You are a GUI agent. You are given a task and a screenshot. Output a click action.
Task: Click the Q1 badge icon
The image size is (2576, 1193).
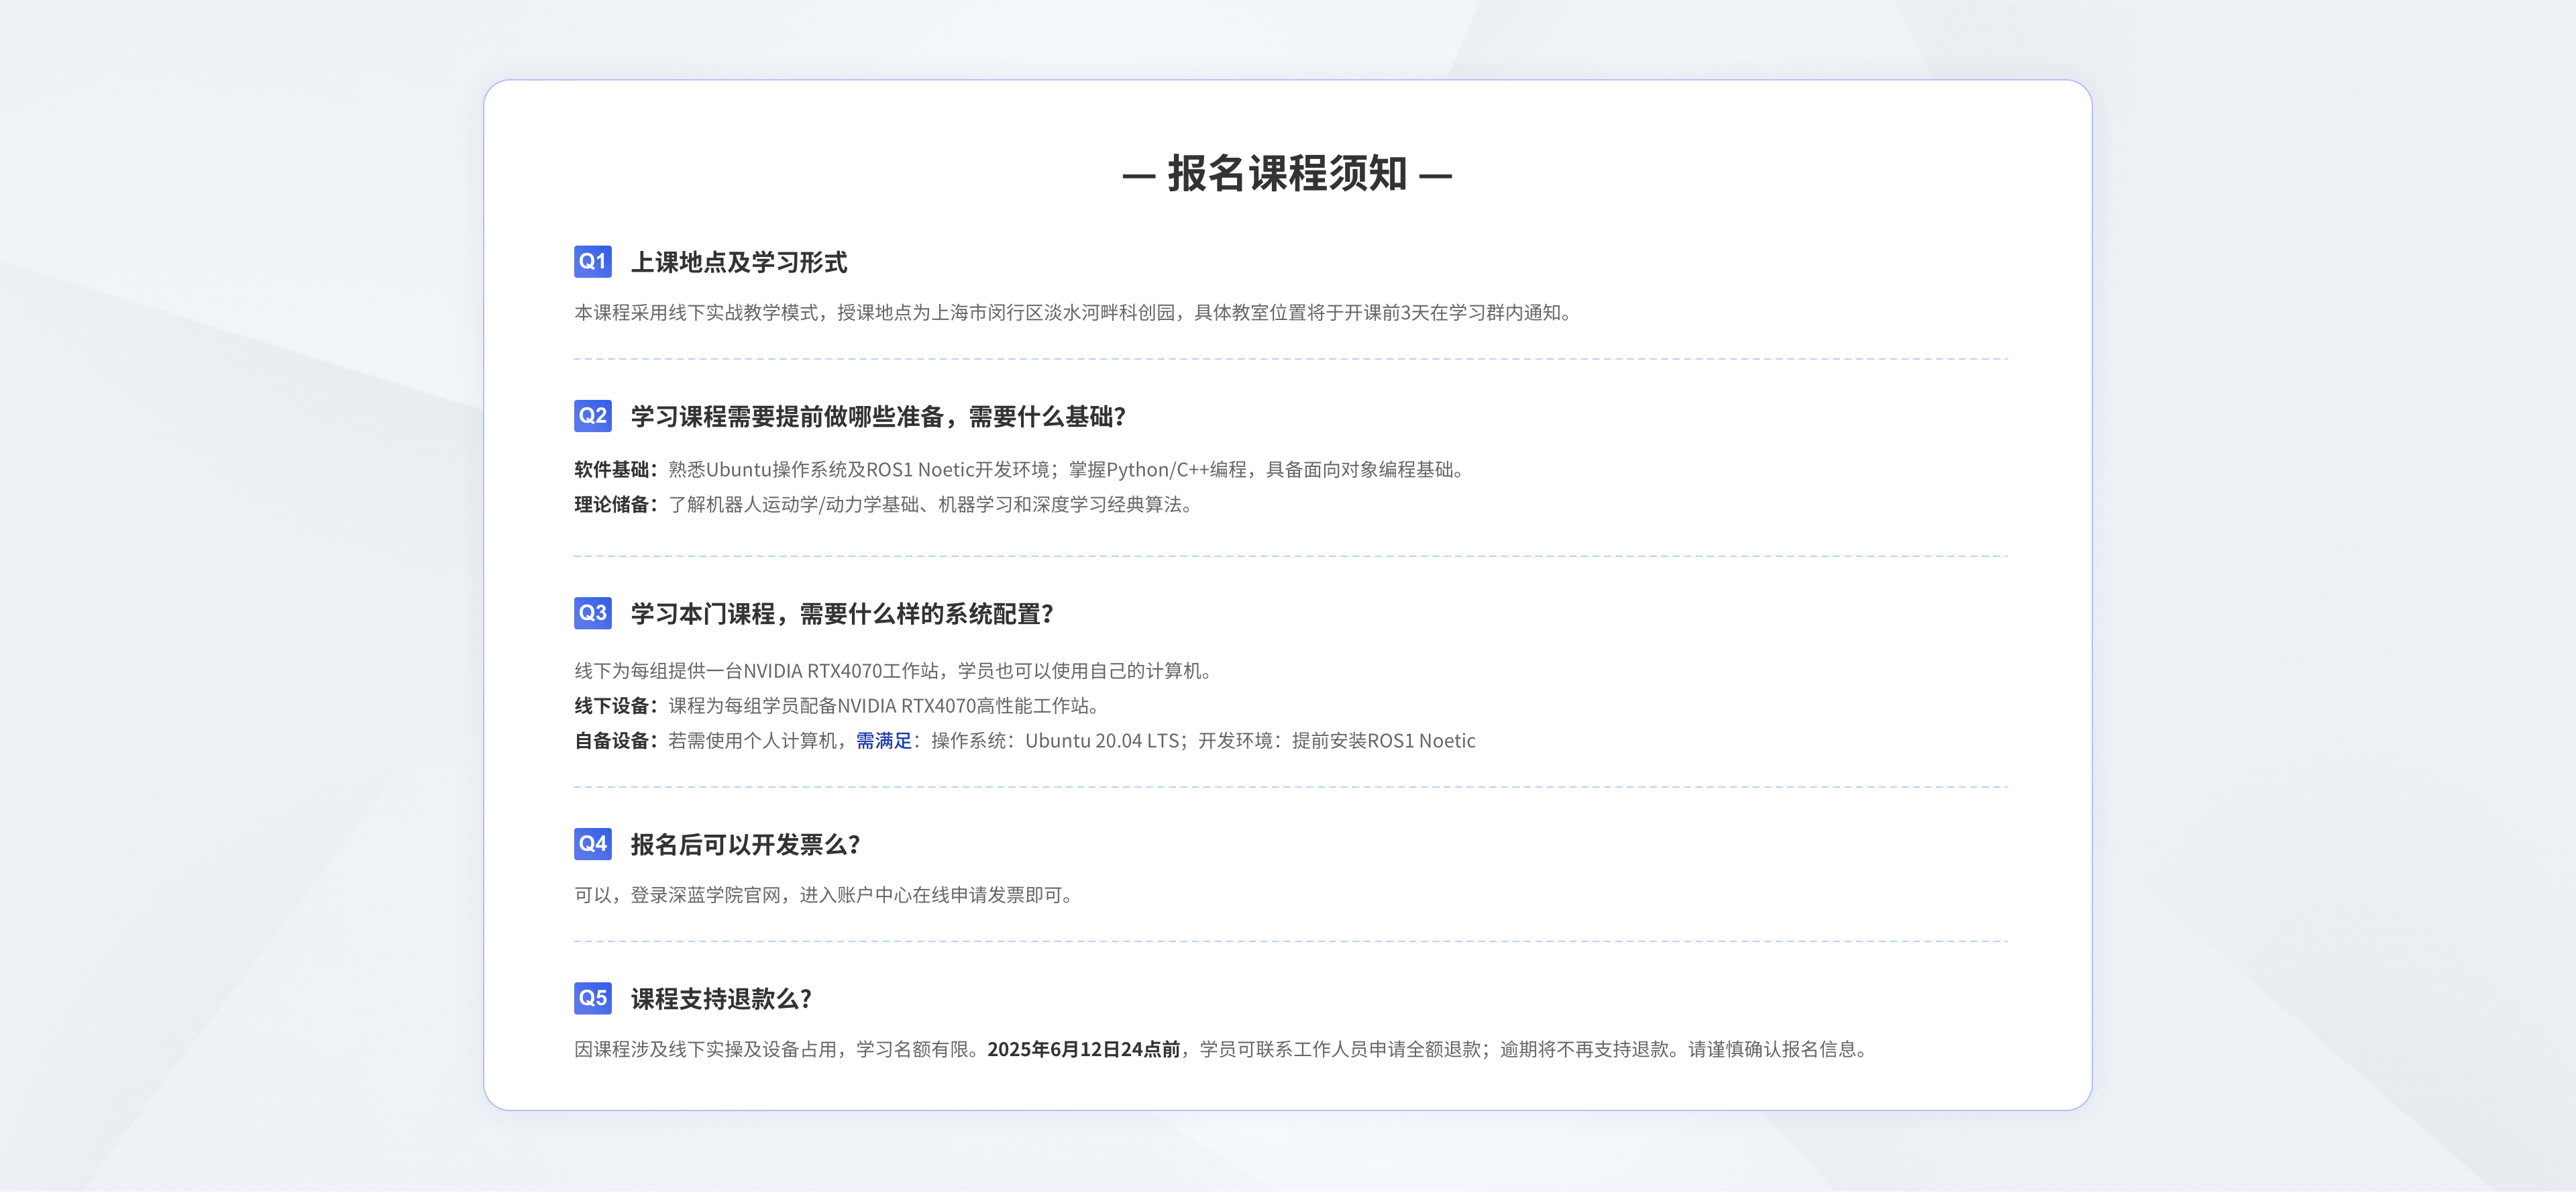pyautogui.click(x=593, y=261)
